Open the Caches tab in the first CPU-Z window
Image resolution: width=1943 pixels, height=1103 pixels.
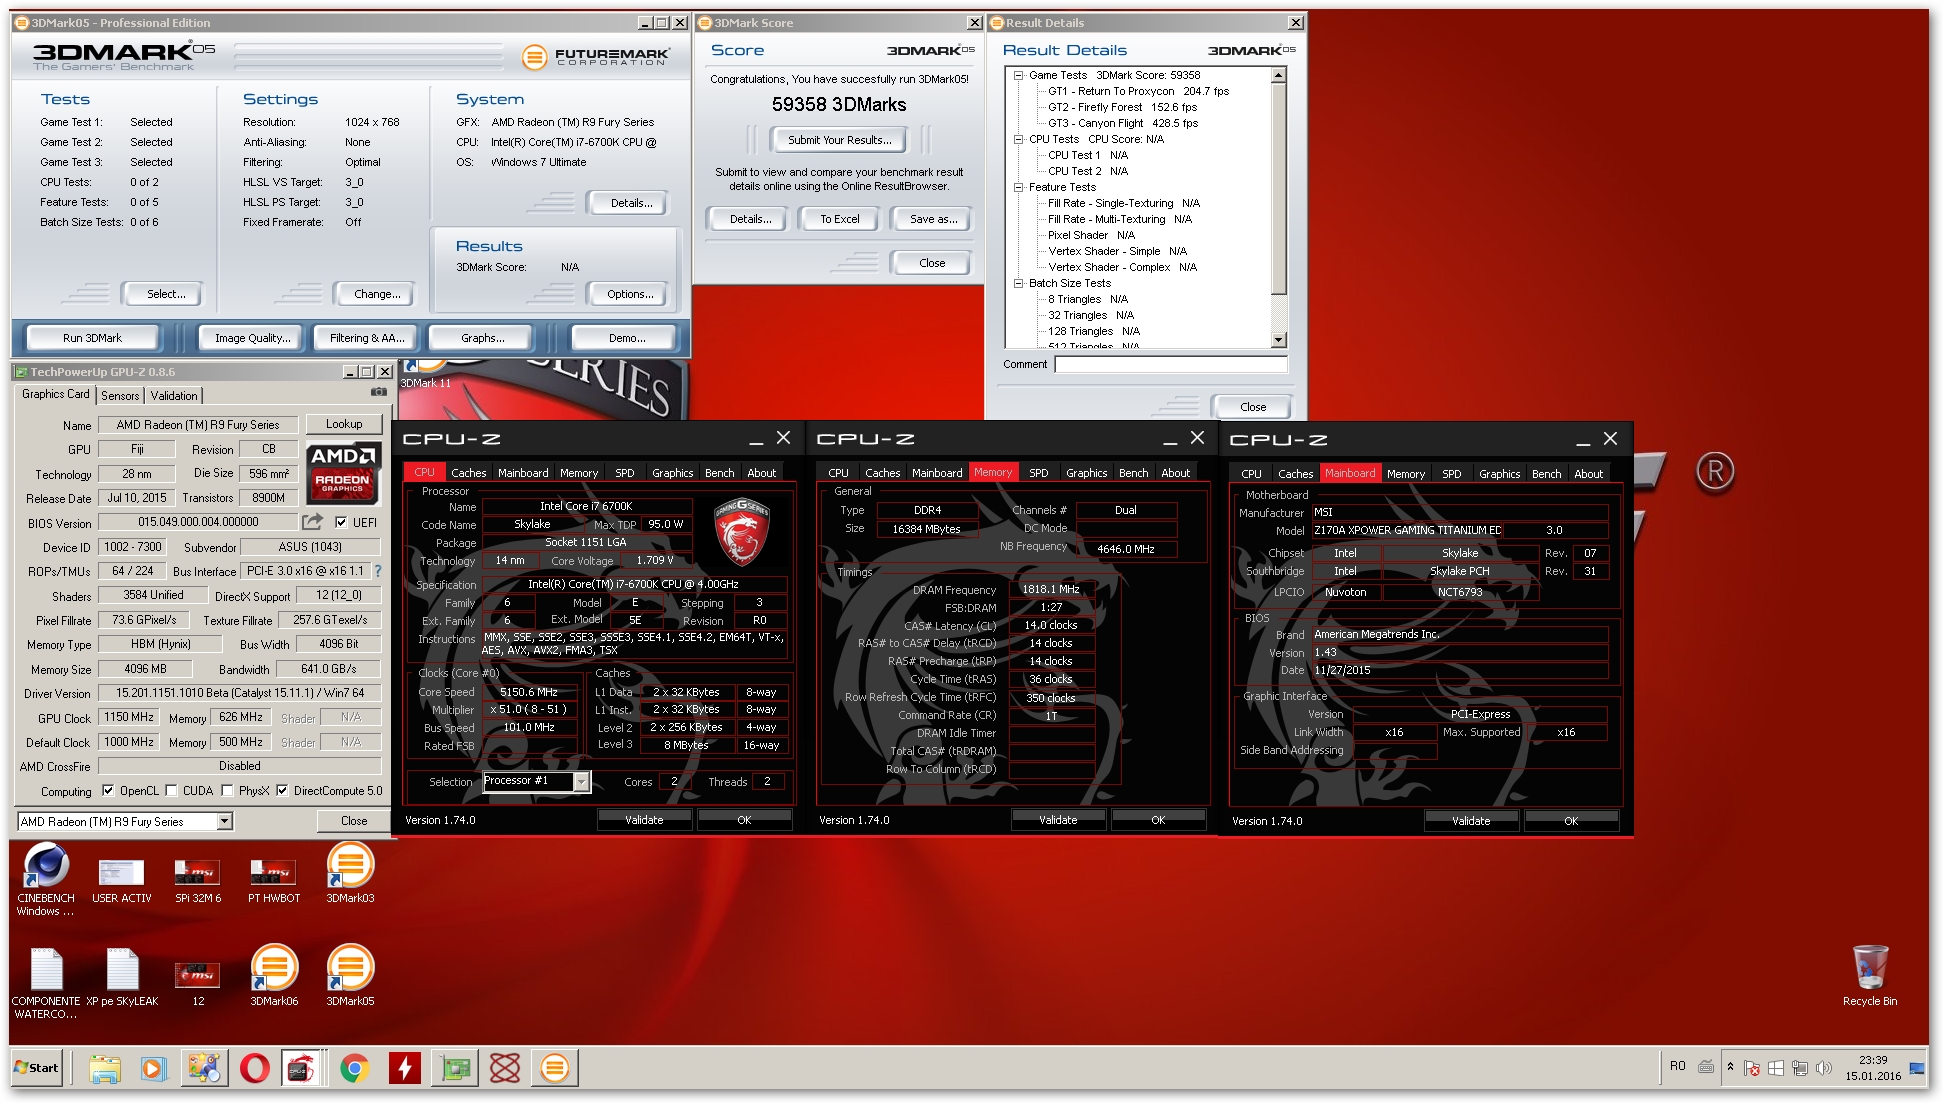[468, 473]
